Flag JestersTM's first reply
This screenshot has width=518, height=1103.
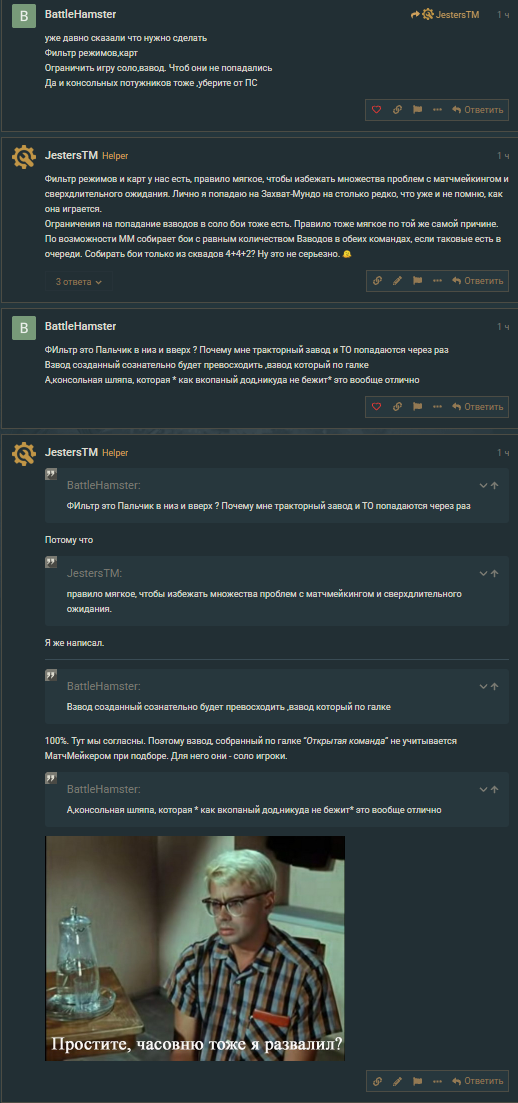tap(417, 281)
